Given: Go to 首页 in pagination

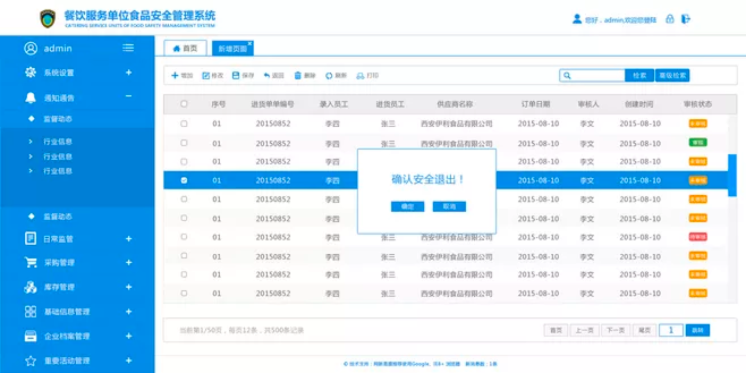Looking at the screenshot, I should pos(556,330).
